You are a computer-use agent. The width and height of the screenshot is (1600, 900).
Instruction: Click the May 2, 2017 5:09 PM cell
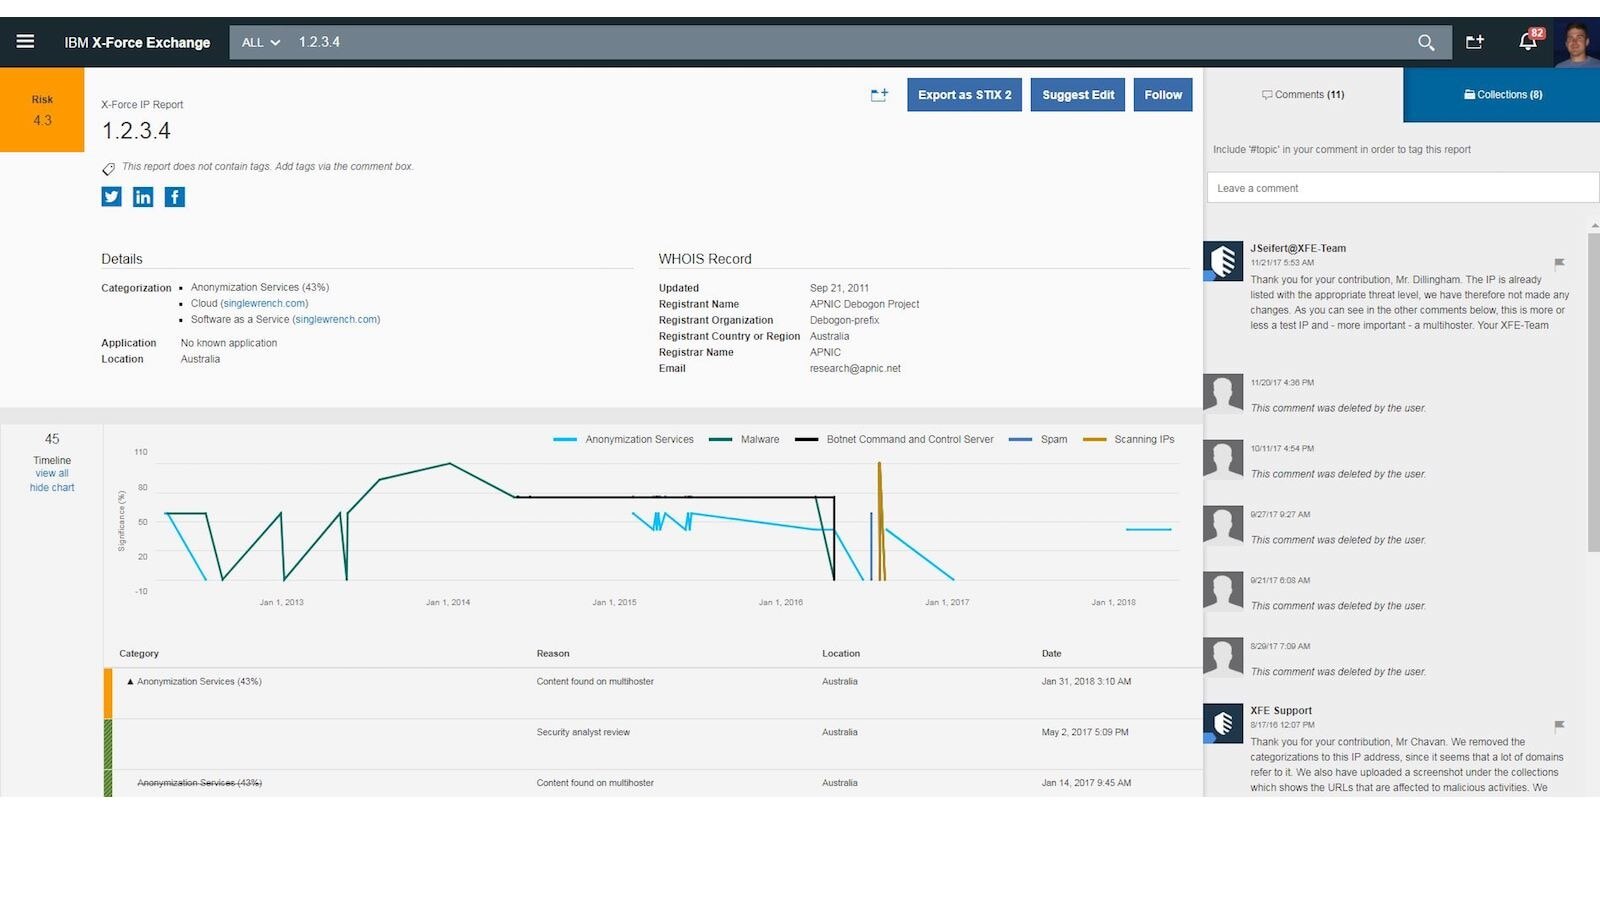pyautogui.click(x=1085, y=733)
